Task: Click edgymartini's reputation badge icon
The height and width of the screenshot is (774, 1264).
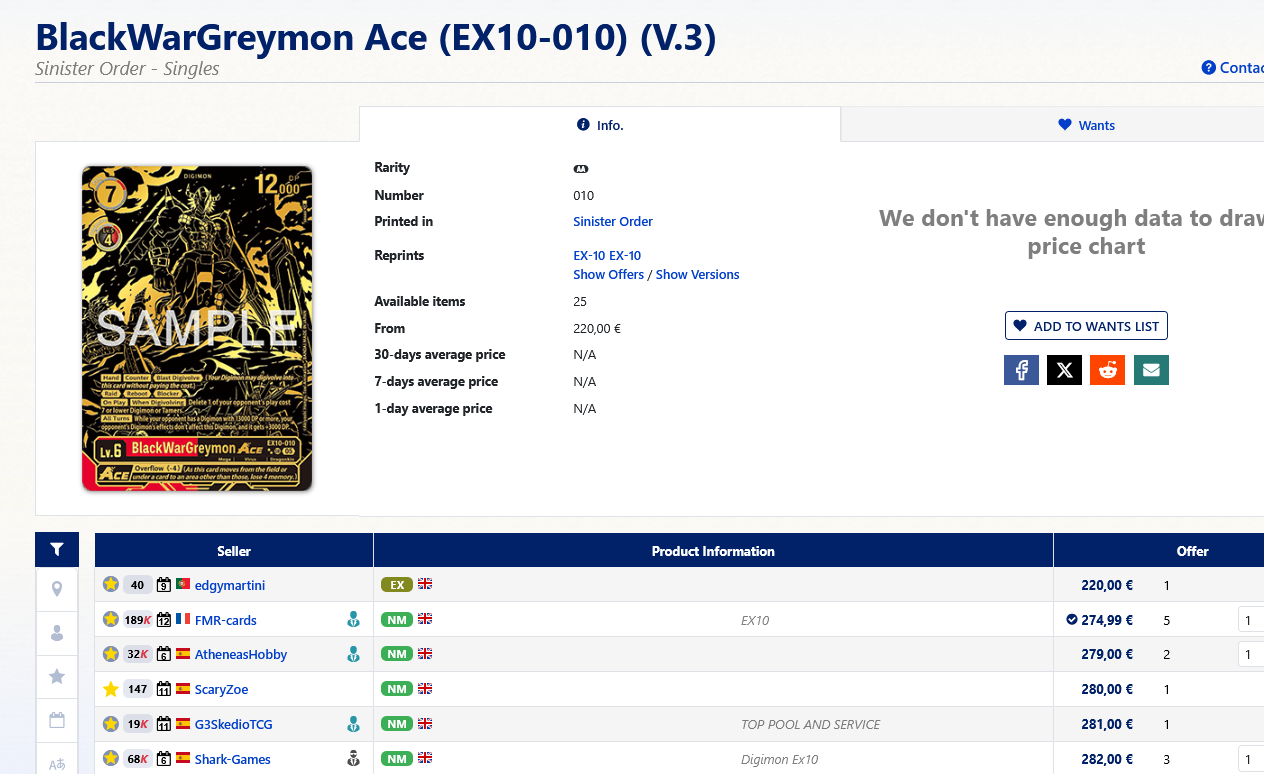Action: click(111, 584)
